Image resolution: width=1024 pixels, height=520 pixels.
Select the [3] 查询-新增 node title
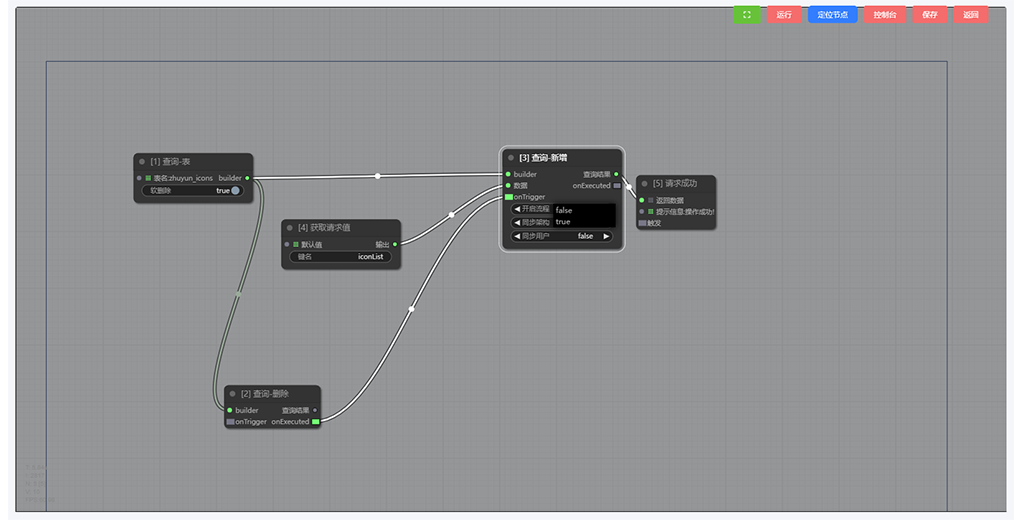[x=543, y=157]
